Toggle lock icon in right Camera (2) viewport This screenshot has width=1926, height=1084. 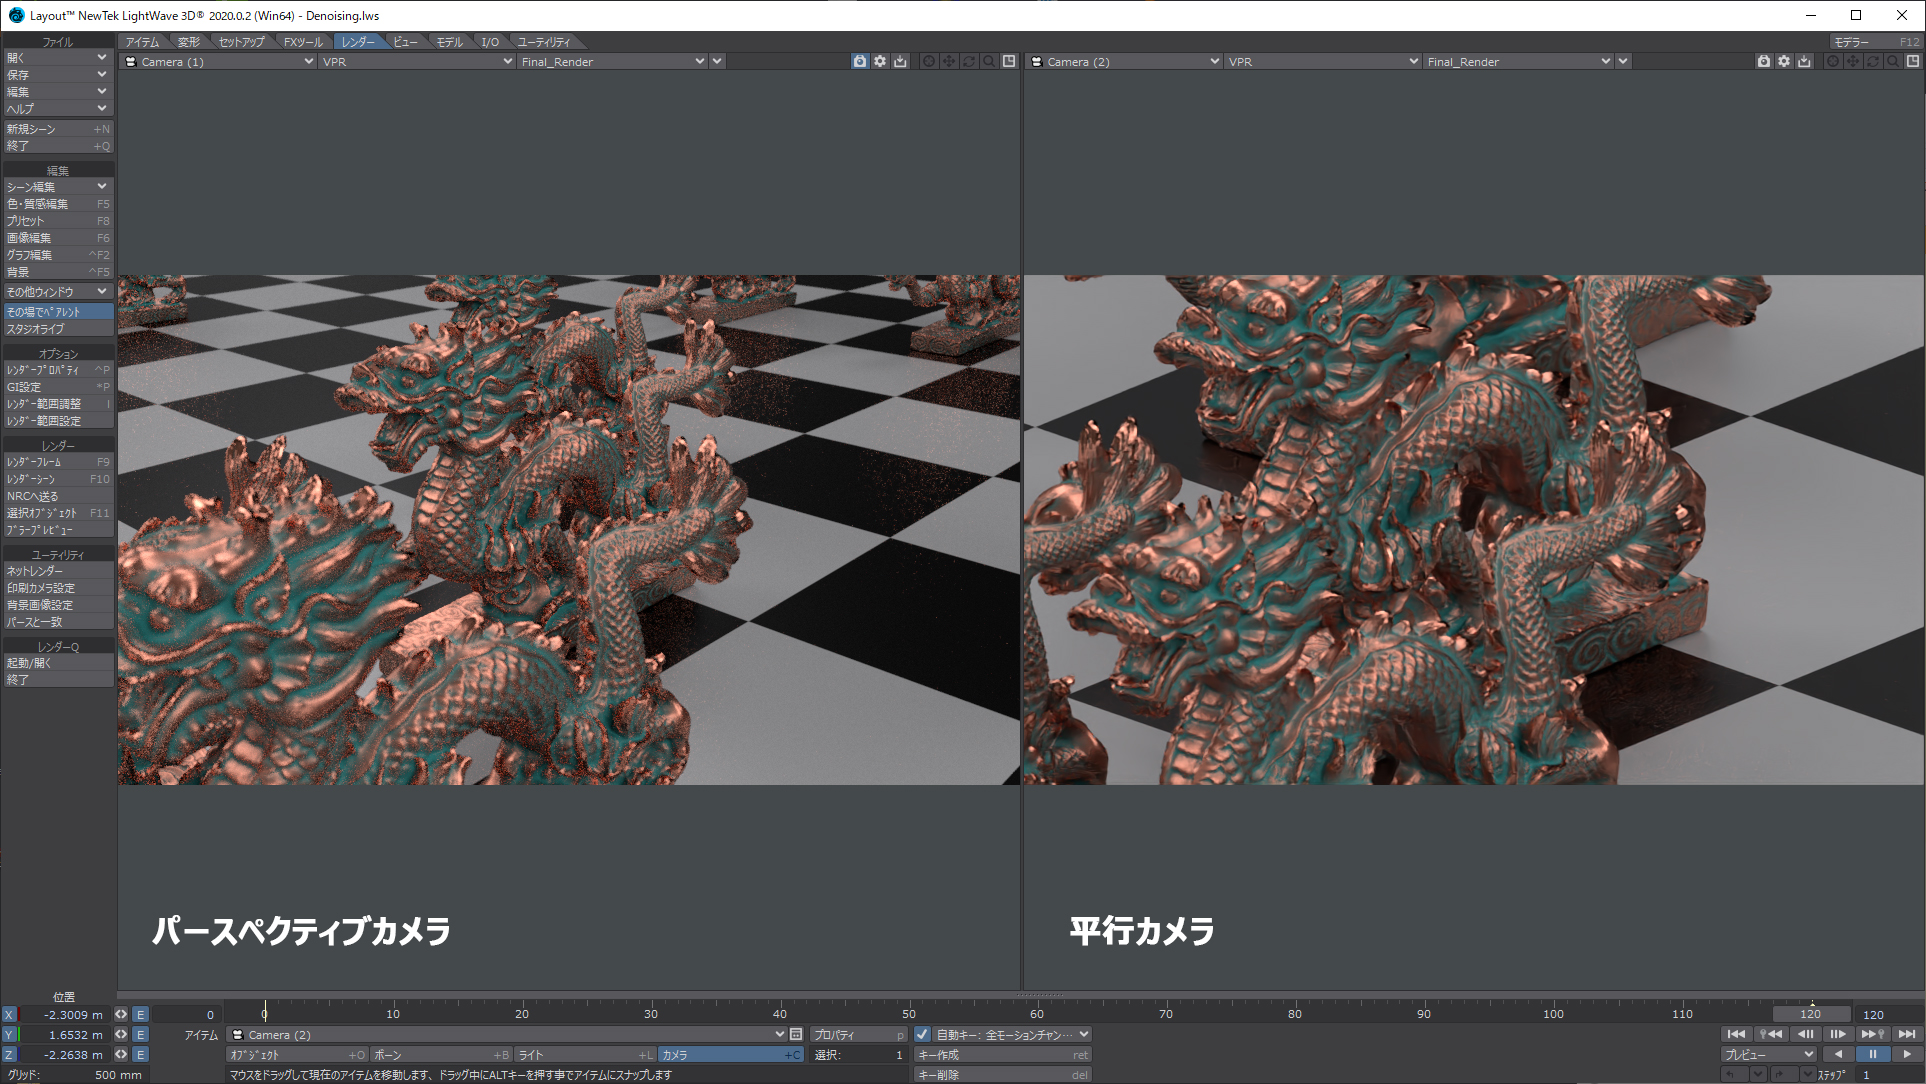tap(1764, 61)
